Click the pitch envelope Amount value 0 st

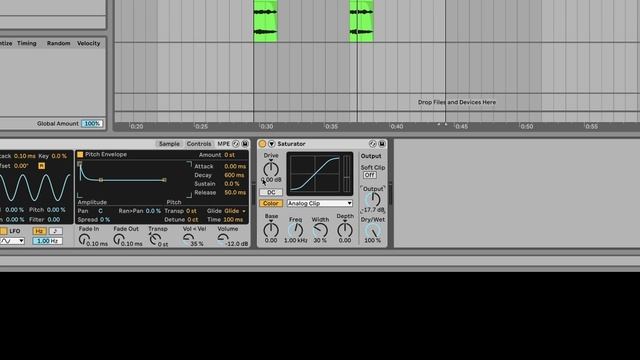229,155
